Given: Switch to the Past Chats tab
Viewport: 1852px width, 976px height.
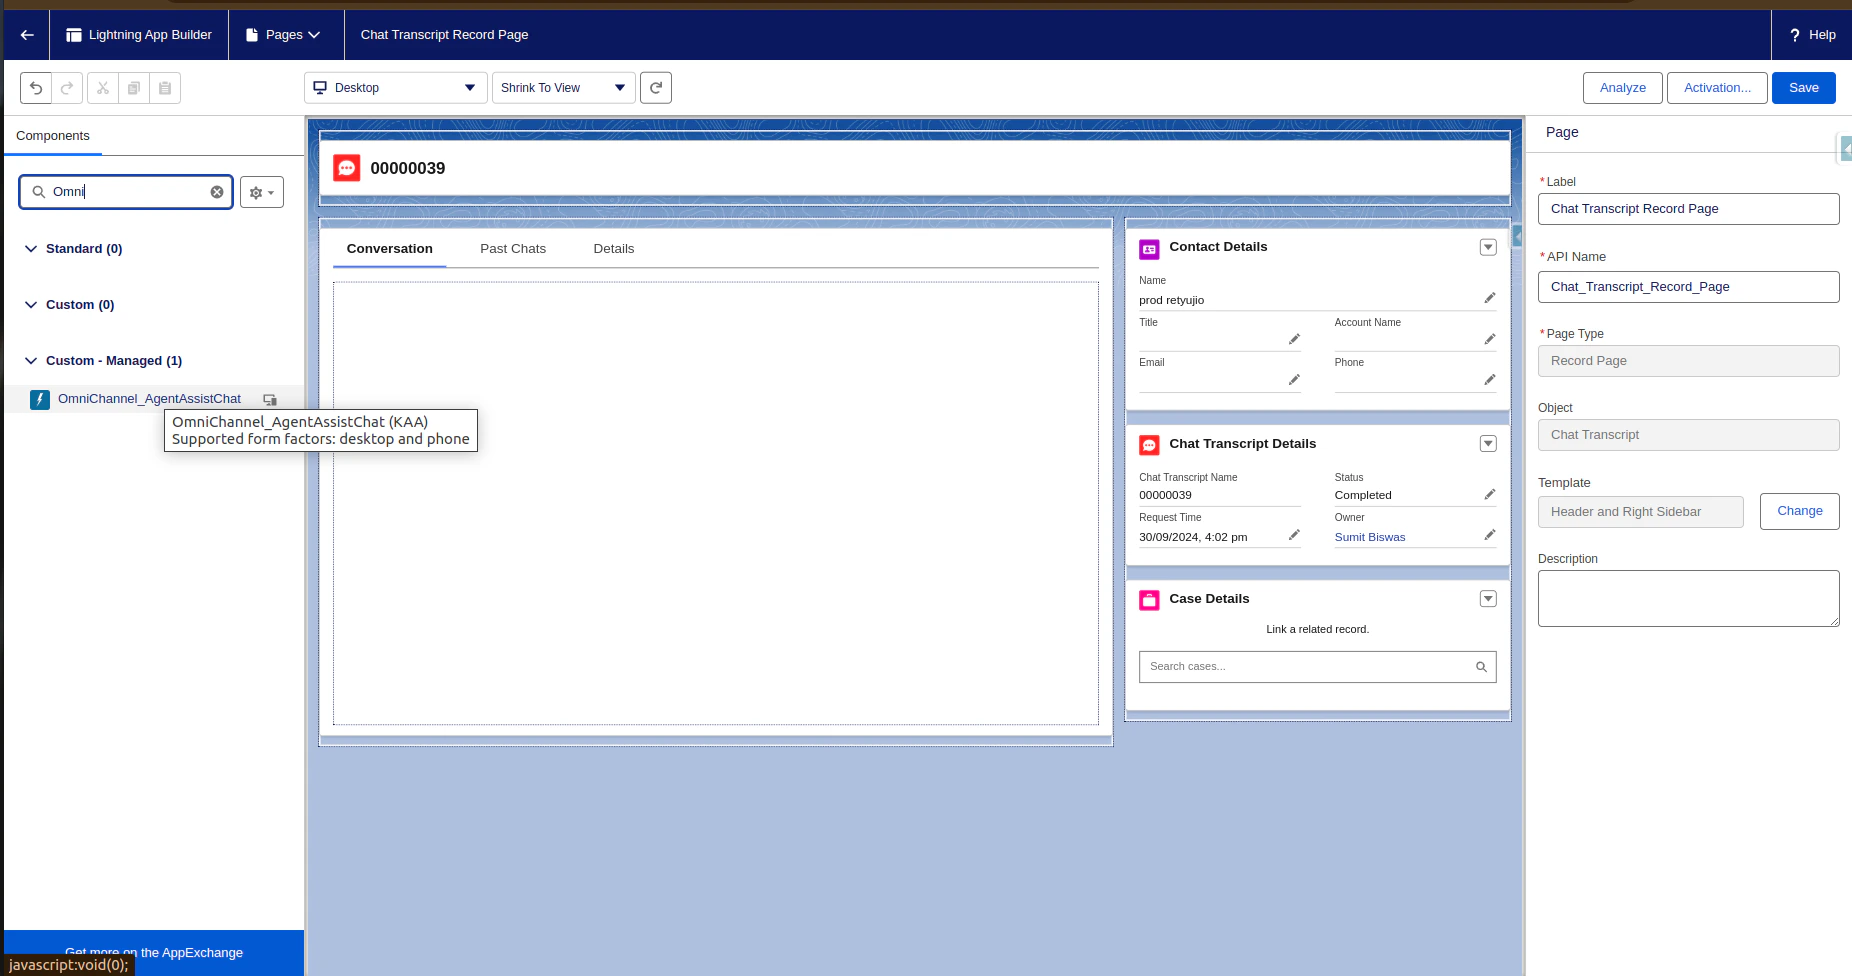Looking at the screenshot, I should pos(512,248).
